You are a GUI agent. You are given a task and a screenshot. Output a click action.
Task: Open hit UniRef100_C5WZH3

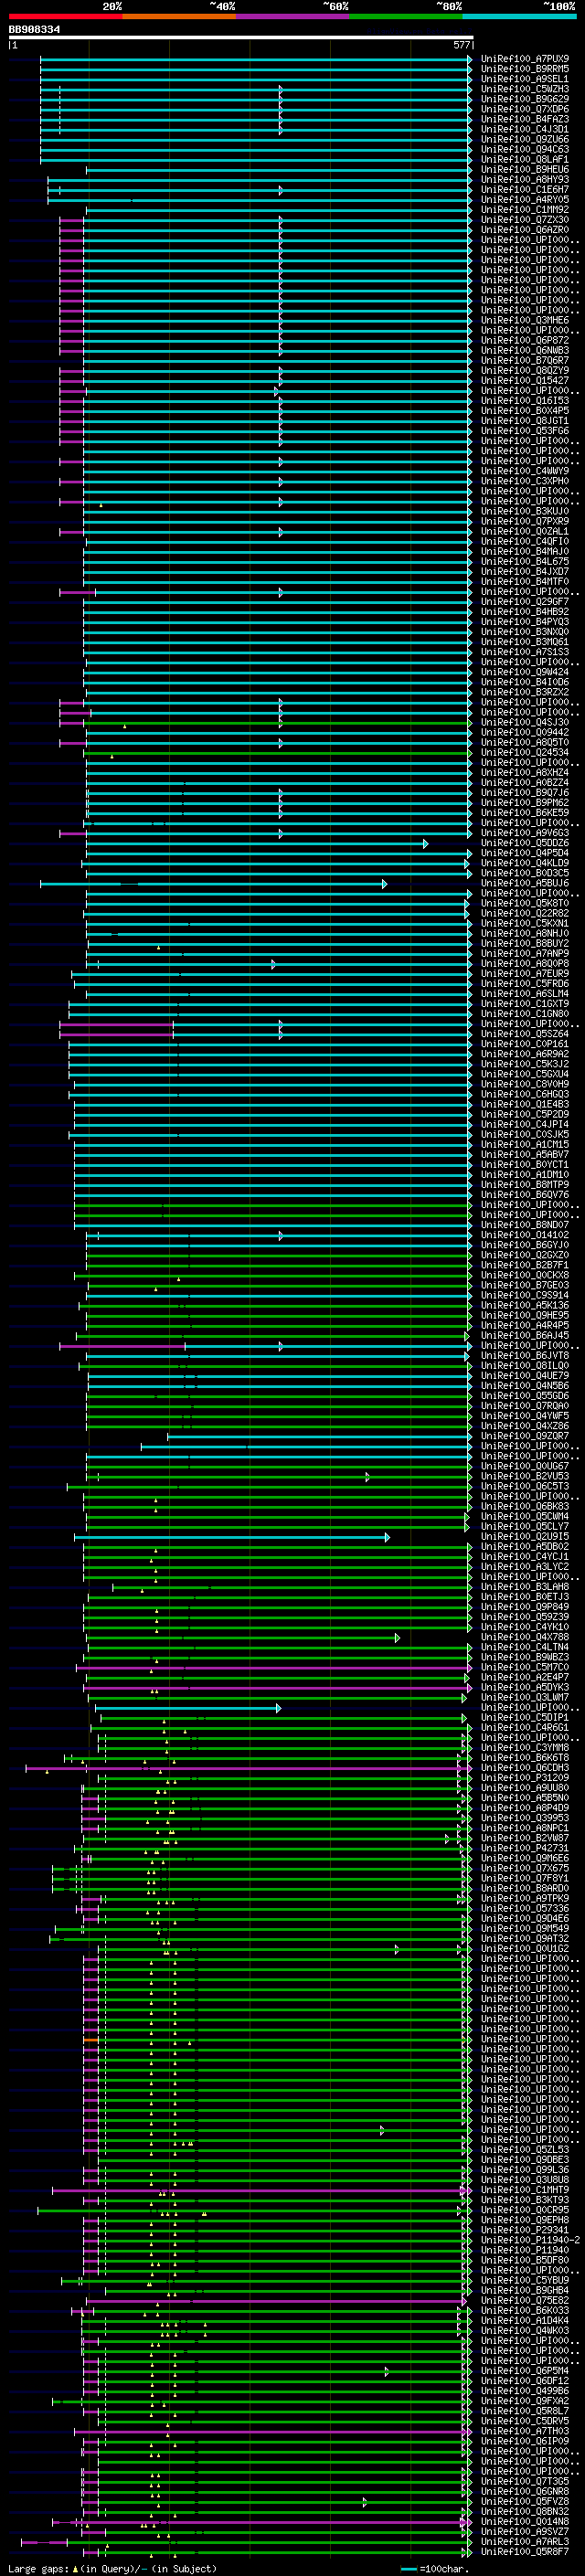tap(525, 89)
